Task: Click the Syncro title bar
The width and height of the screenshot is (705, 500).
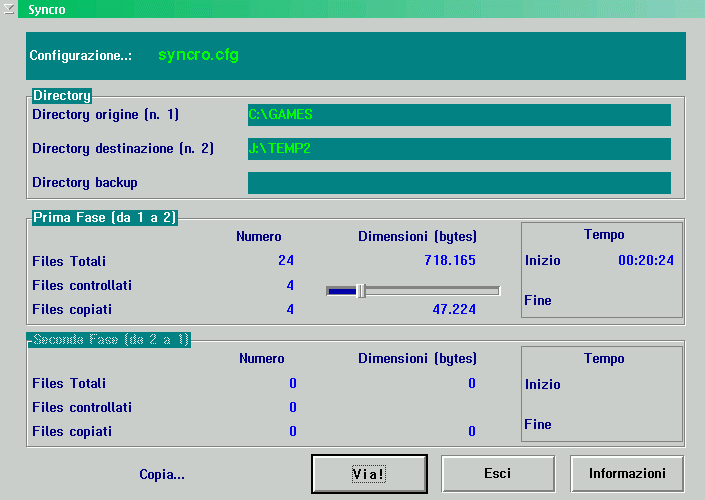Action: point(350,9)
